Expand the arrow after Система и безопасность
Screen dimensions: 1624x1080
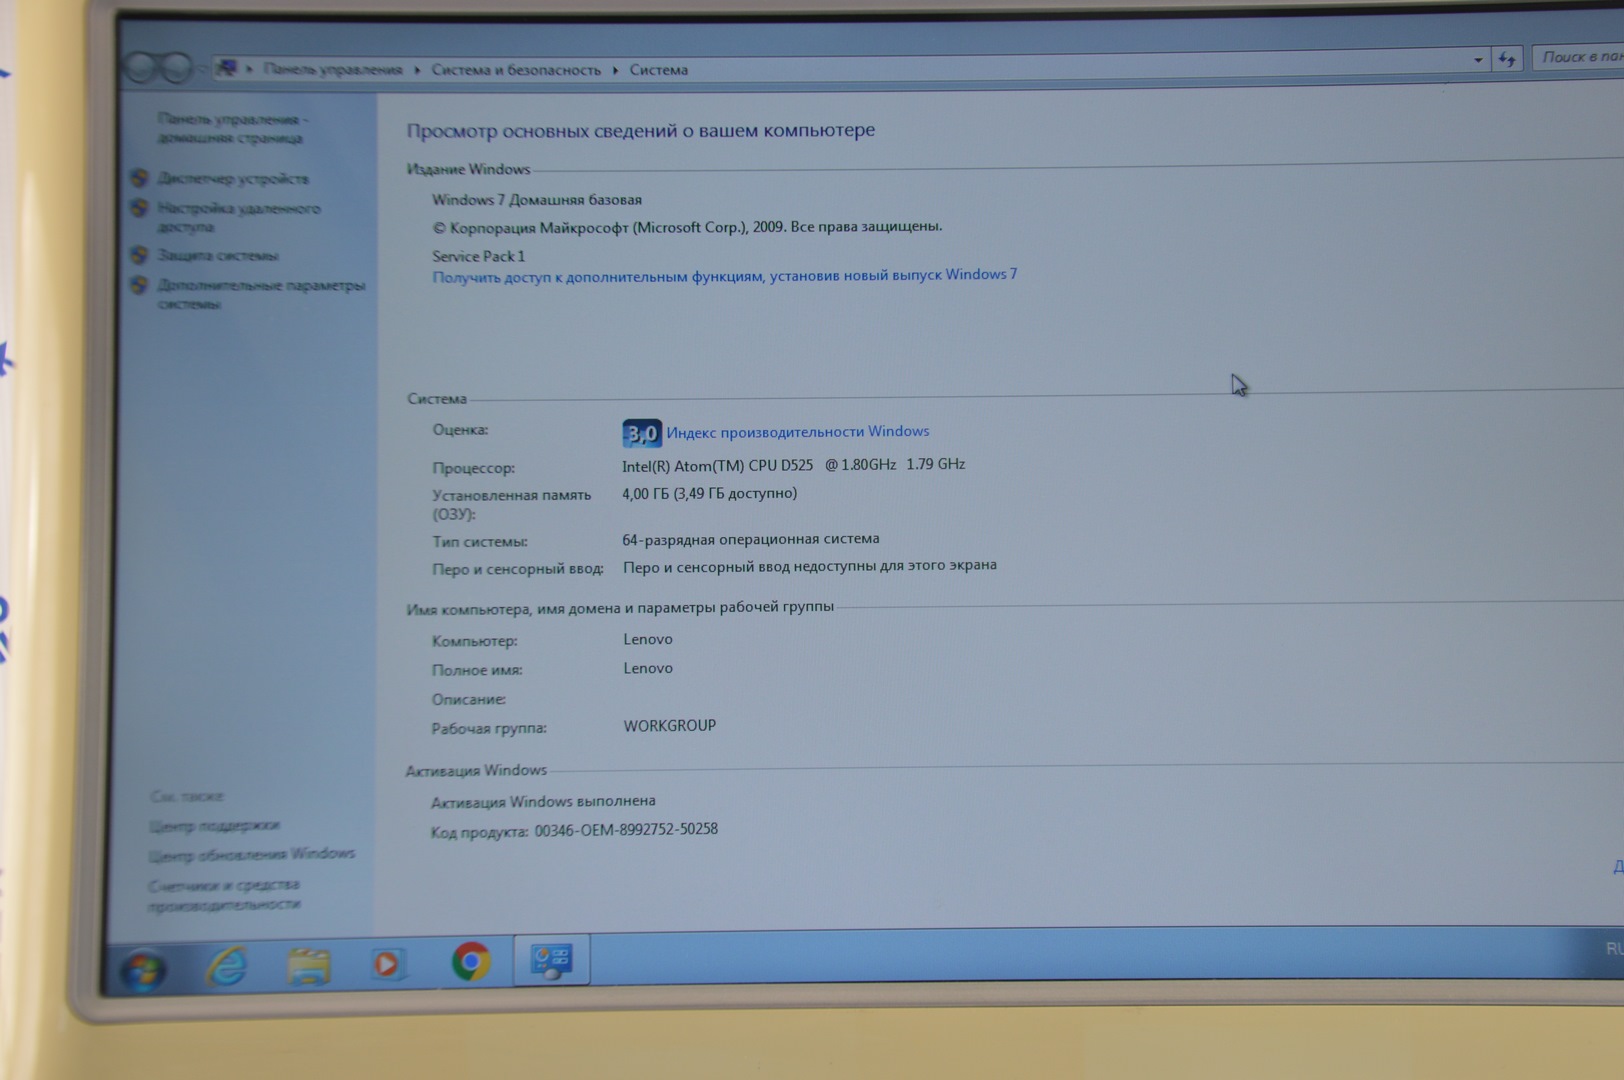(x=615, y=70)
